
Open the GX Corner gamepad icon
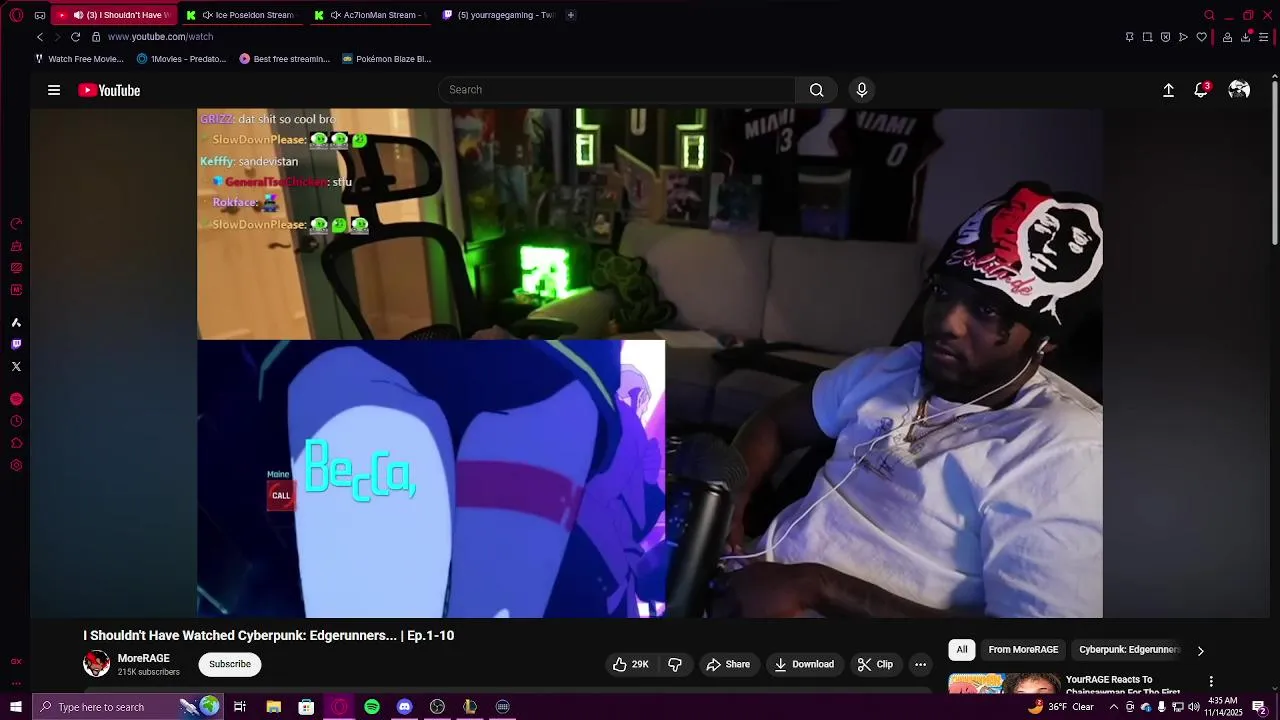[x=40, y=15]
